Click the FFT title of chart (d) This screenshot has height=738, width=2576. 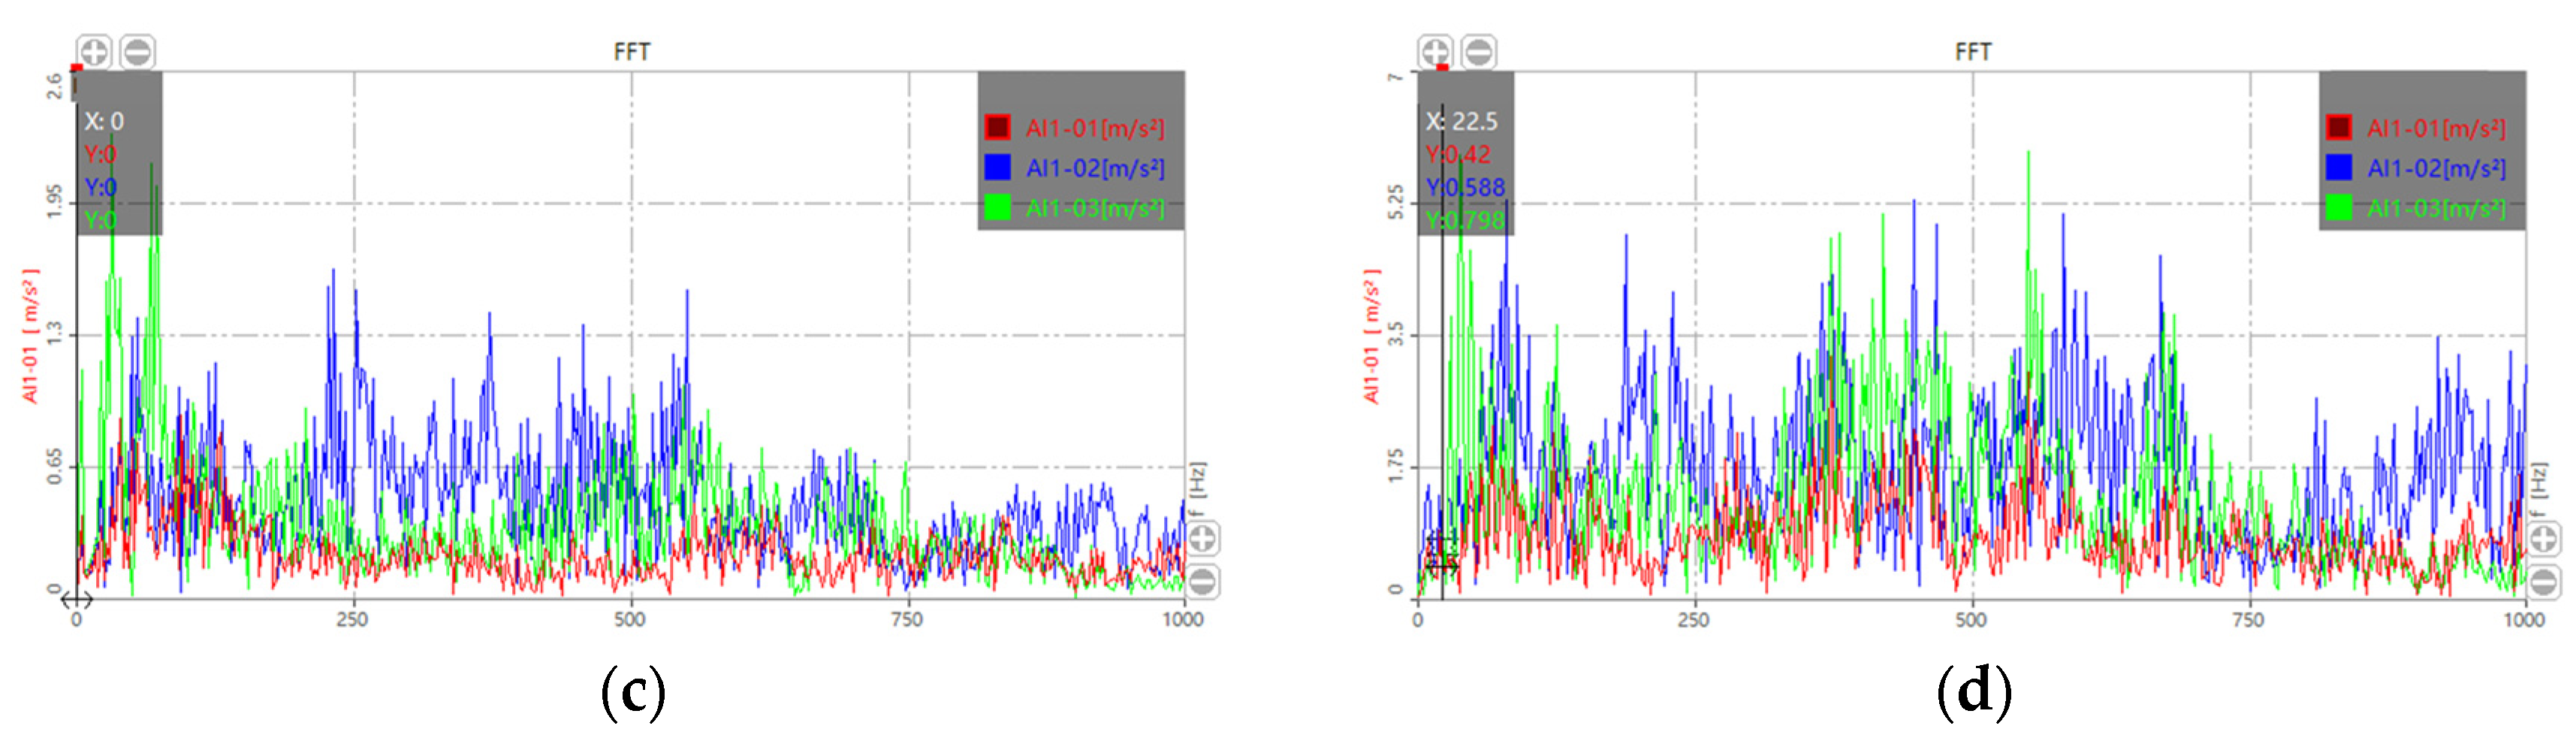pos(1973,52)
